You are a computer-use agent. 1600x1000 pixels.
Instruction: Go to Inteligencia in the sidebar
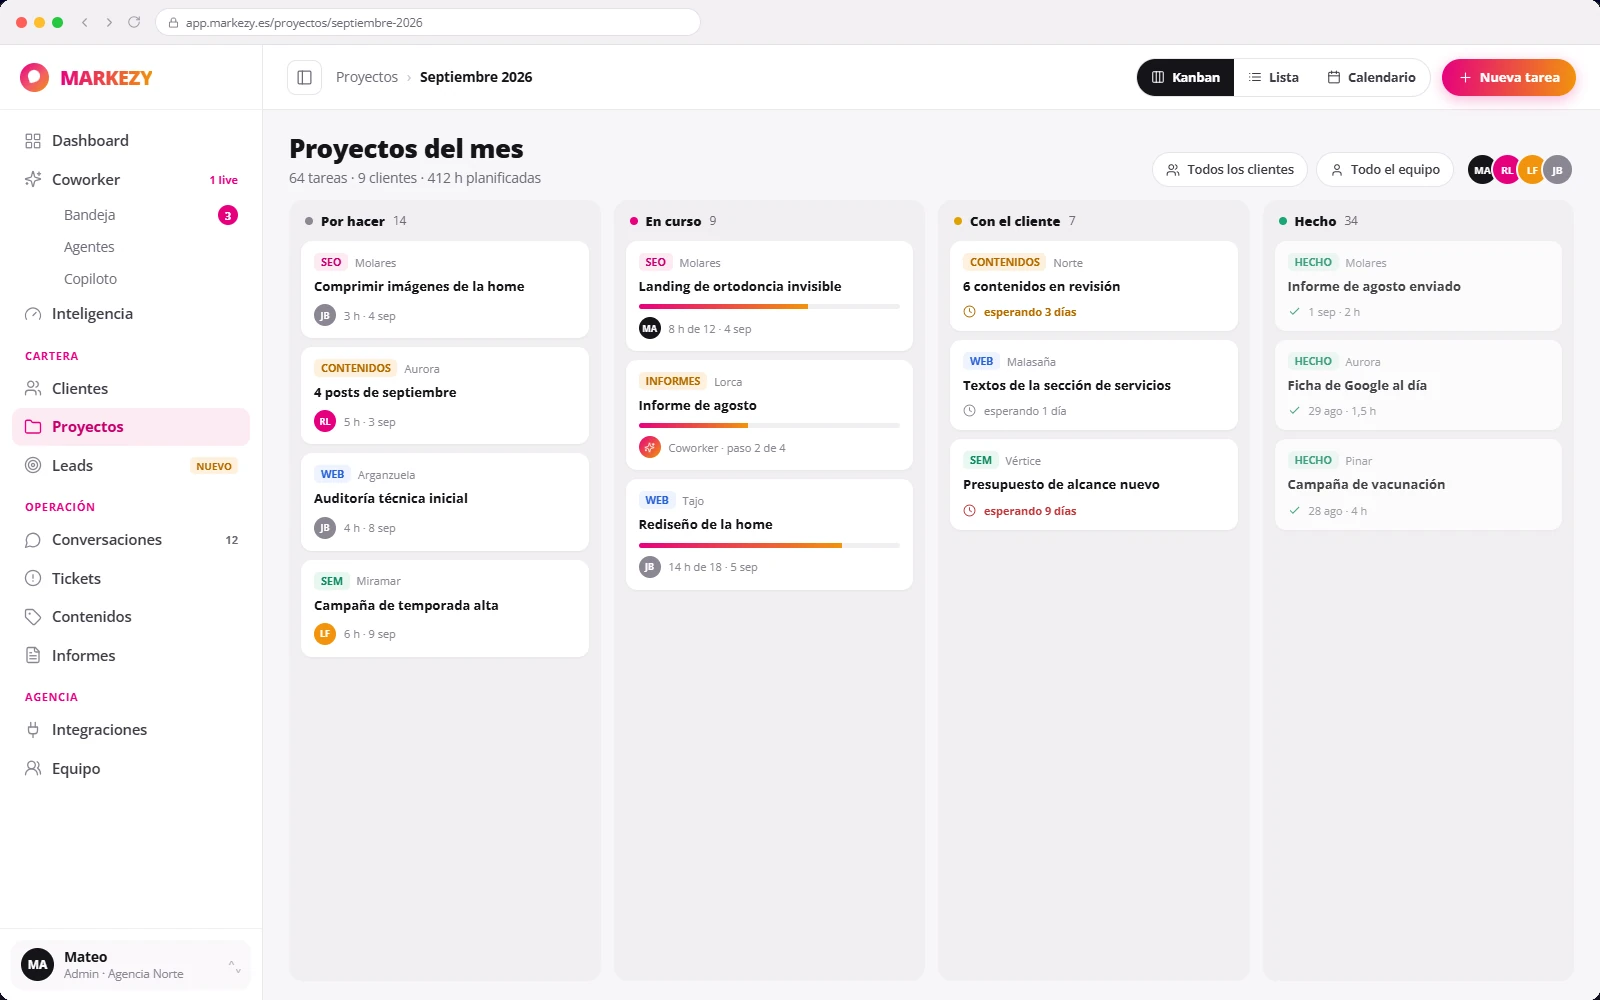(131, 314)
